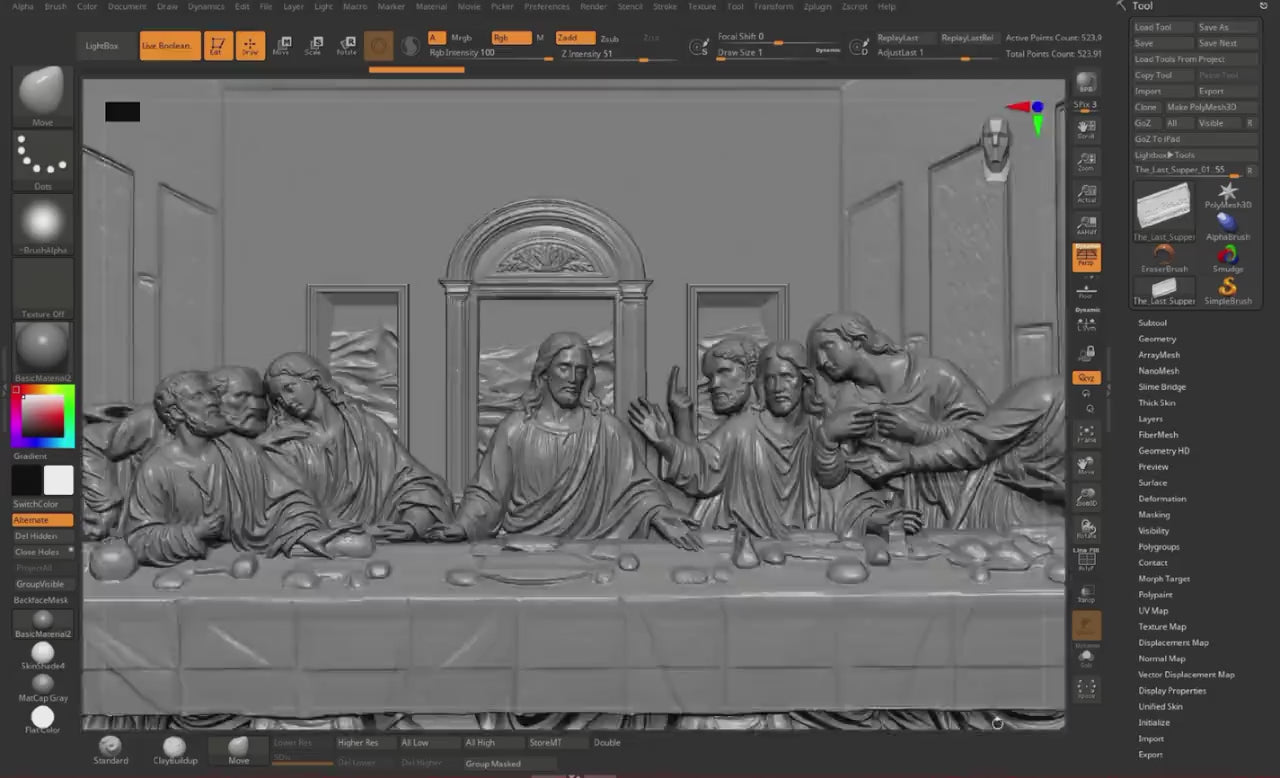Screen dimensions: 1280x778
Task: Toggle the Zsub mode
Action: coord(609,38)
